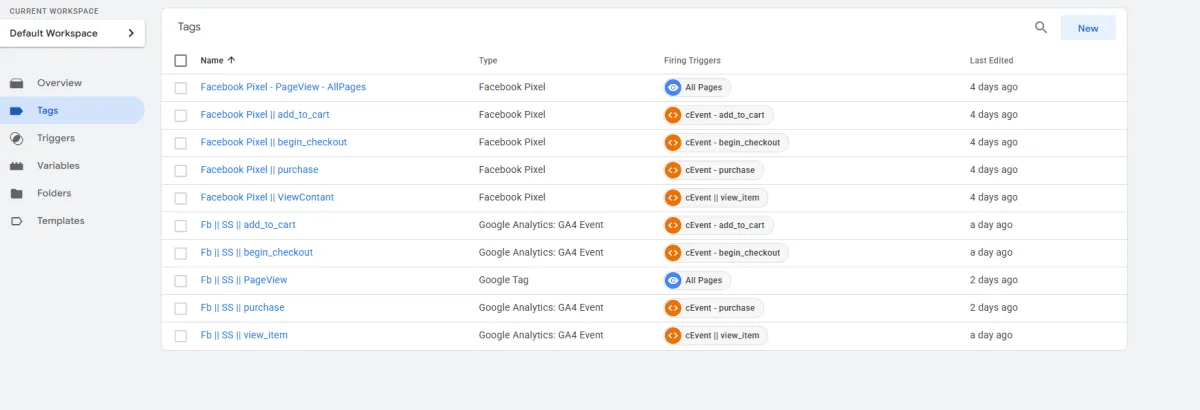
Task: Check the box for Facebook Pixel || purchase
Action: coord(181,170)
